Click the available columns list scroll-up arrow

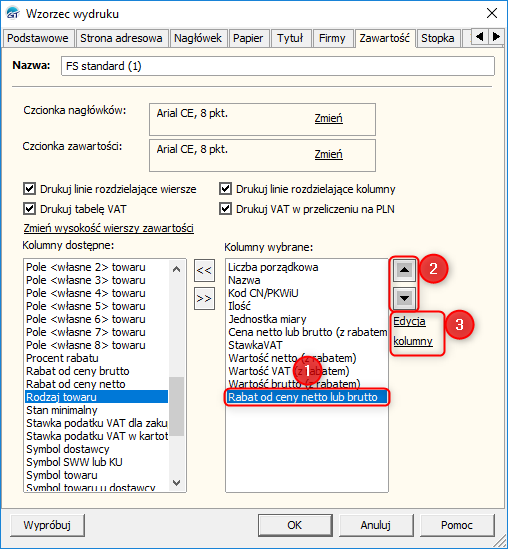pyautogui.click(x=177, y=269)
